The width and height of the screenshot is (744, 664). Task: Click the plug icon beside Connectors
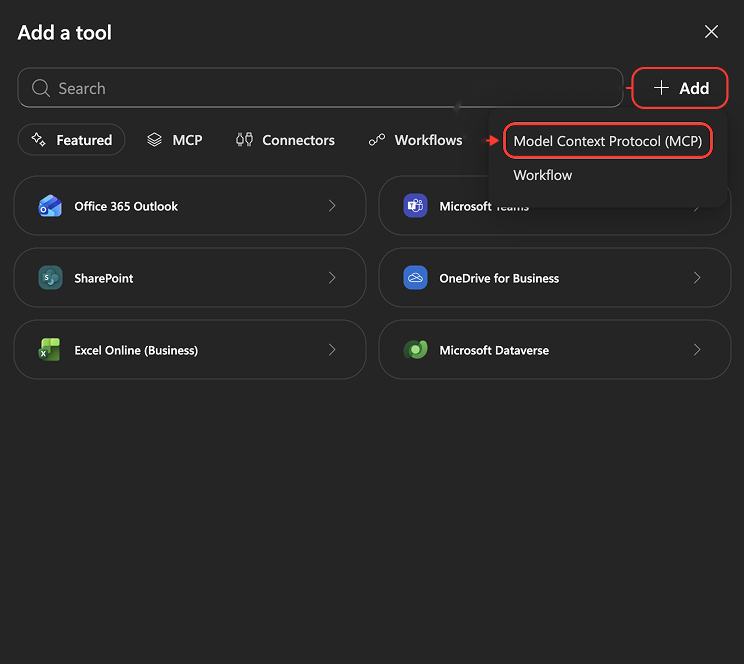click(244, 140)
